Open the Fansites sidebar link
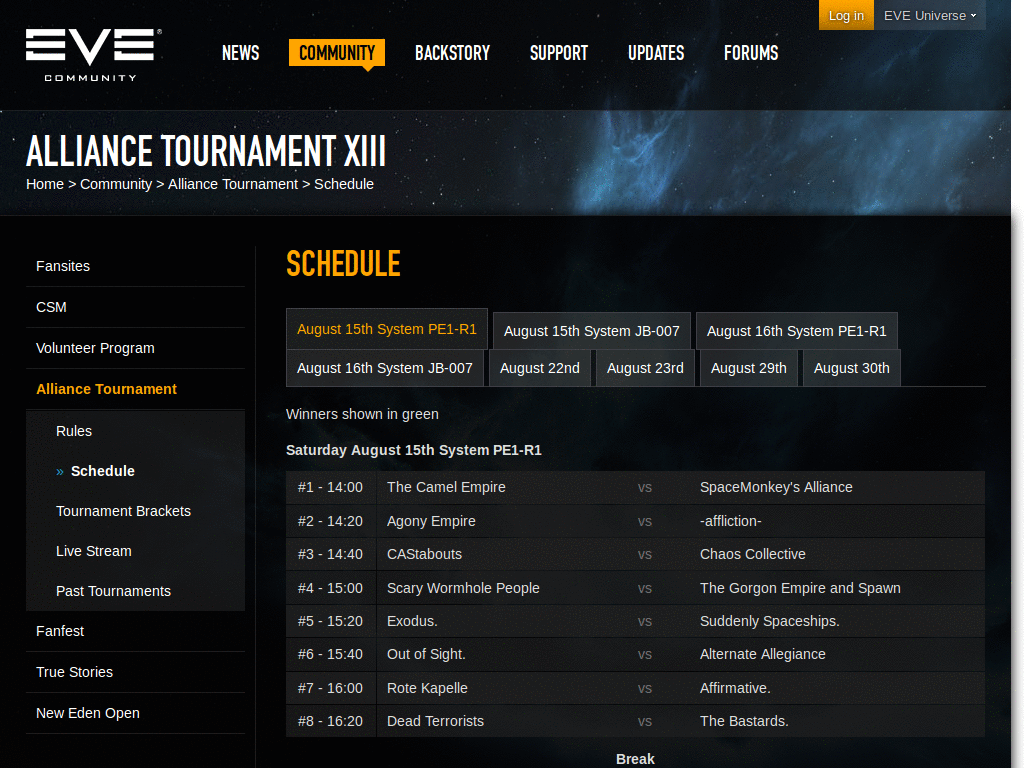The height and width of the screenshot is (768, 1024). pyautogui.click(x=62, y=266)
